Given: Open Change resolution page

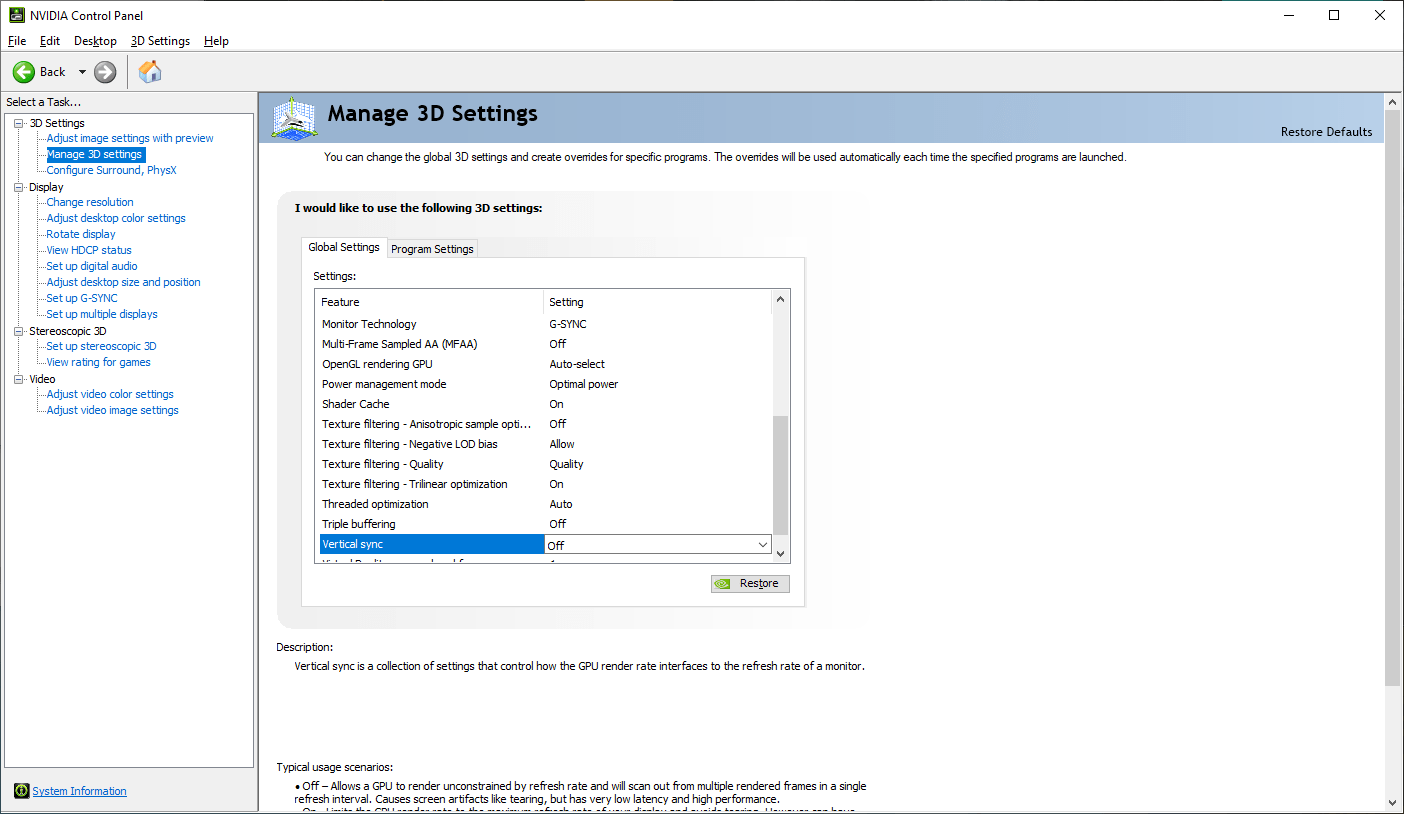Looking at the screenshot, I should [x=90, y=202].
